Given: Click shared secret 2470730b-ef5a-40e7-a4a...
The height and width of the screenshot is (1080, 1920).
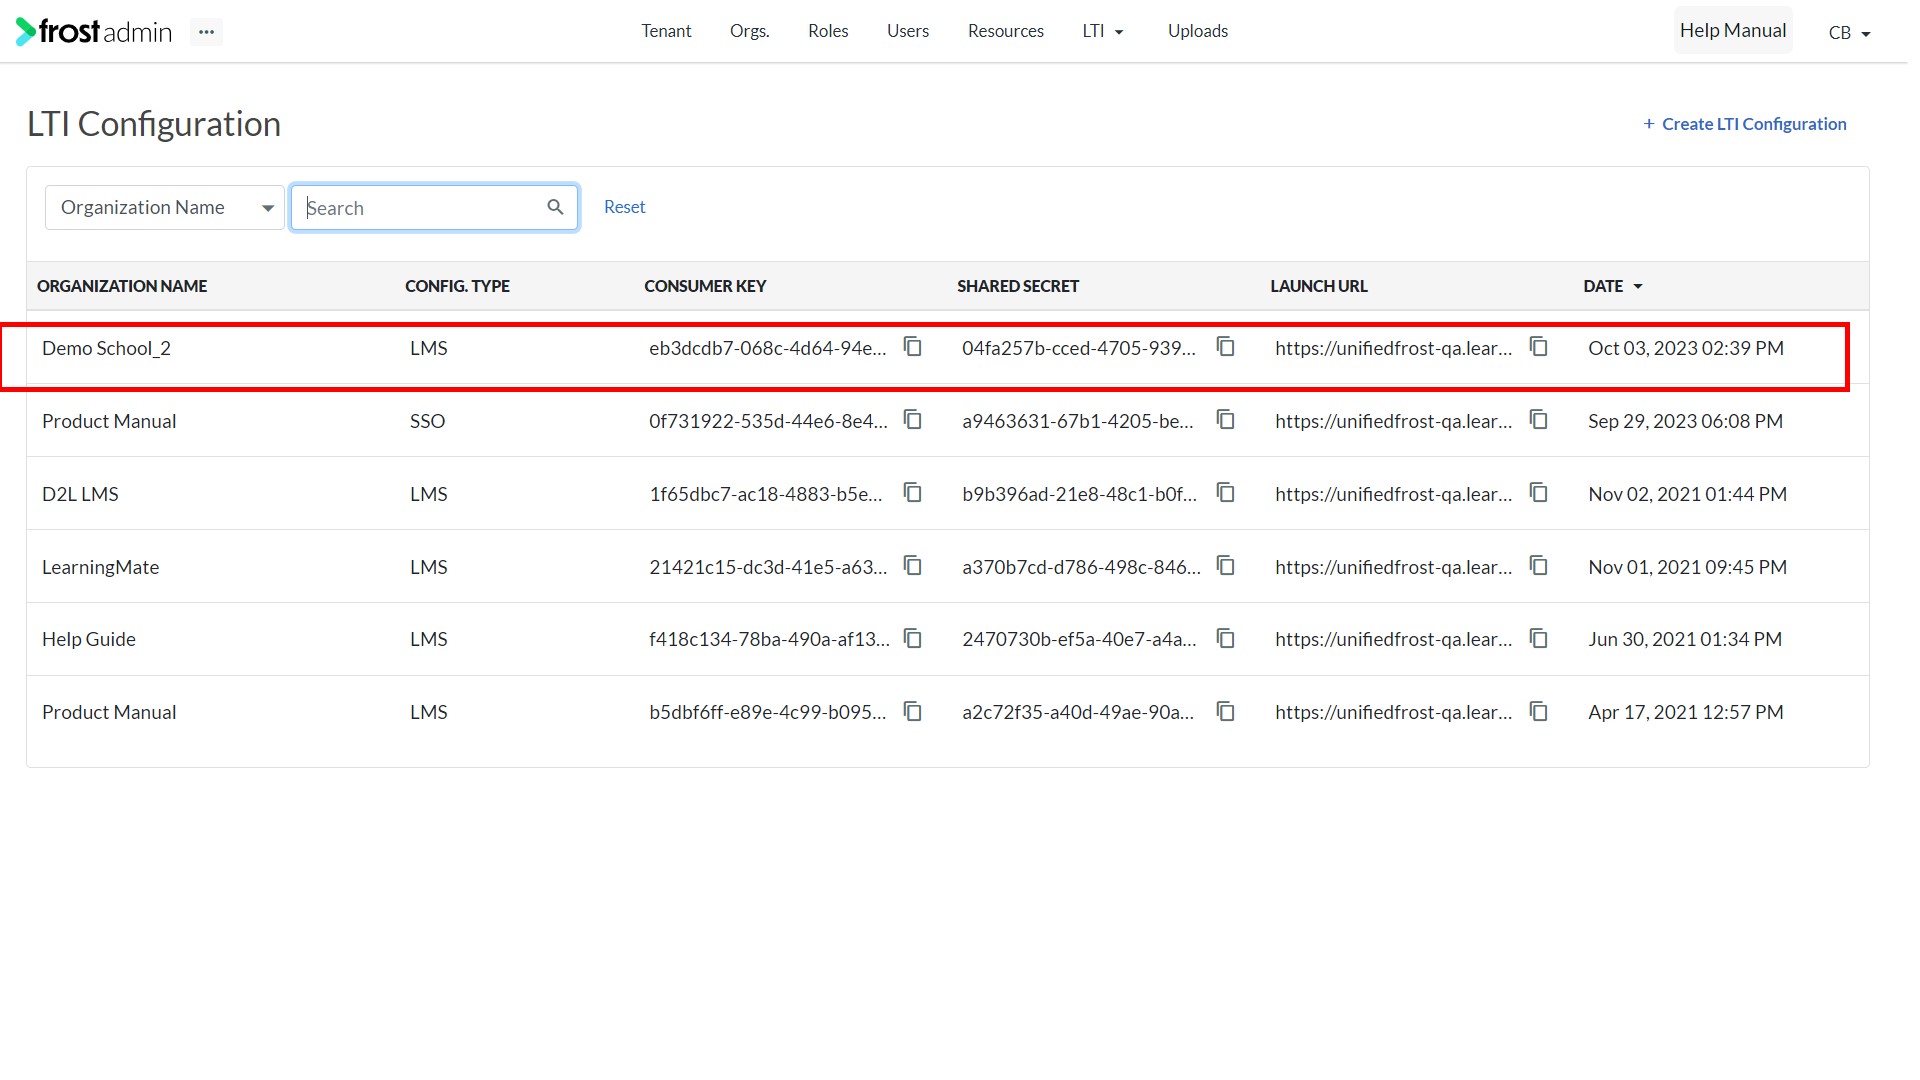Looking at the screenshot, I should [1079, 639].
